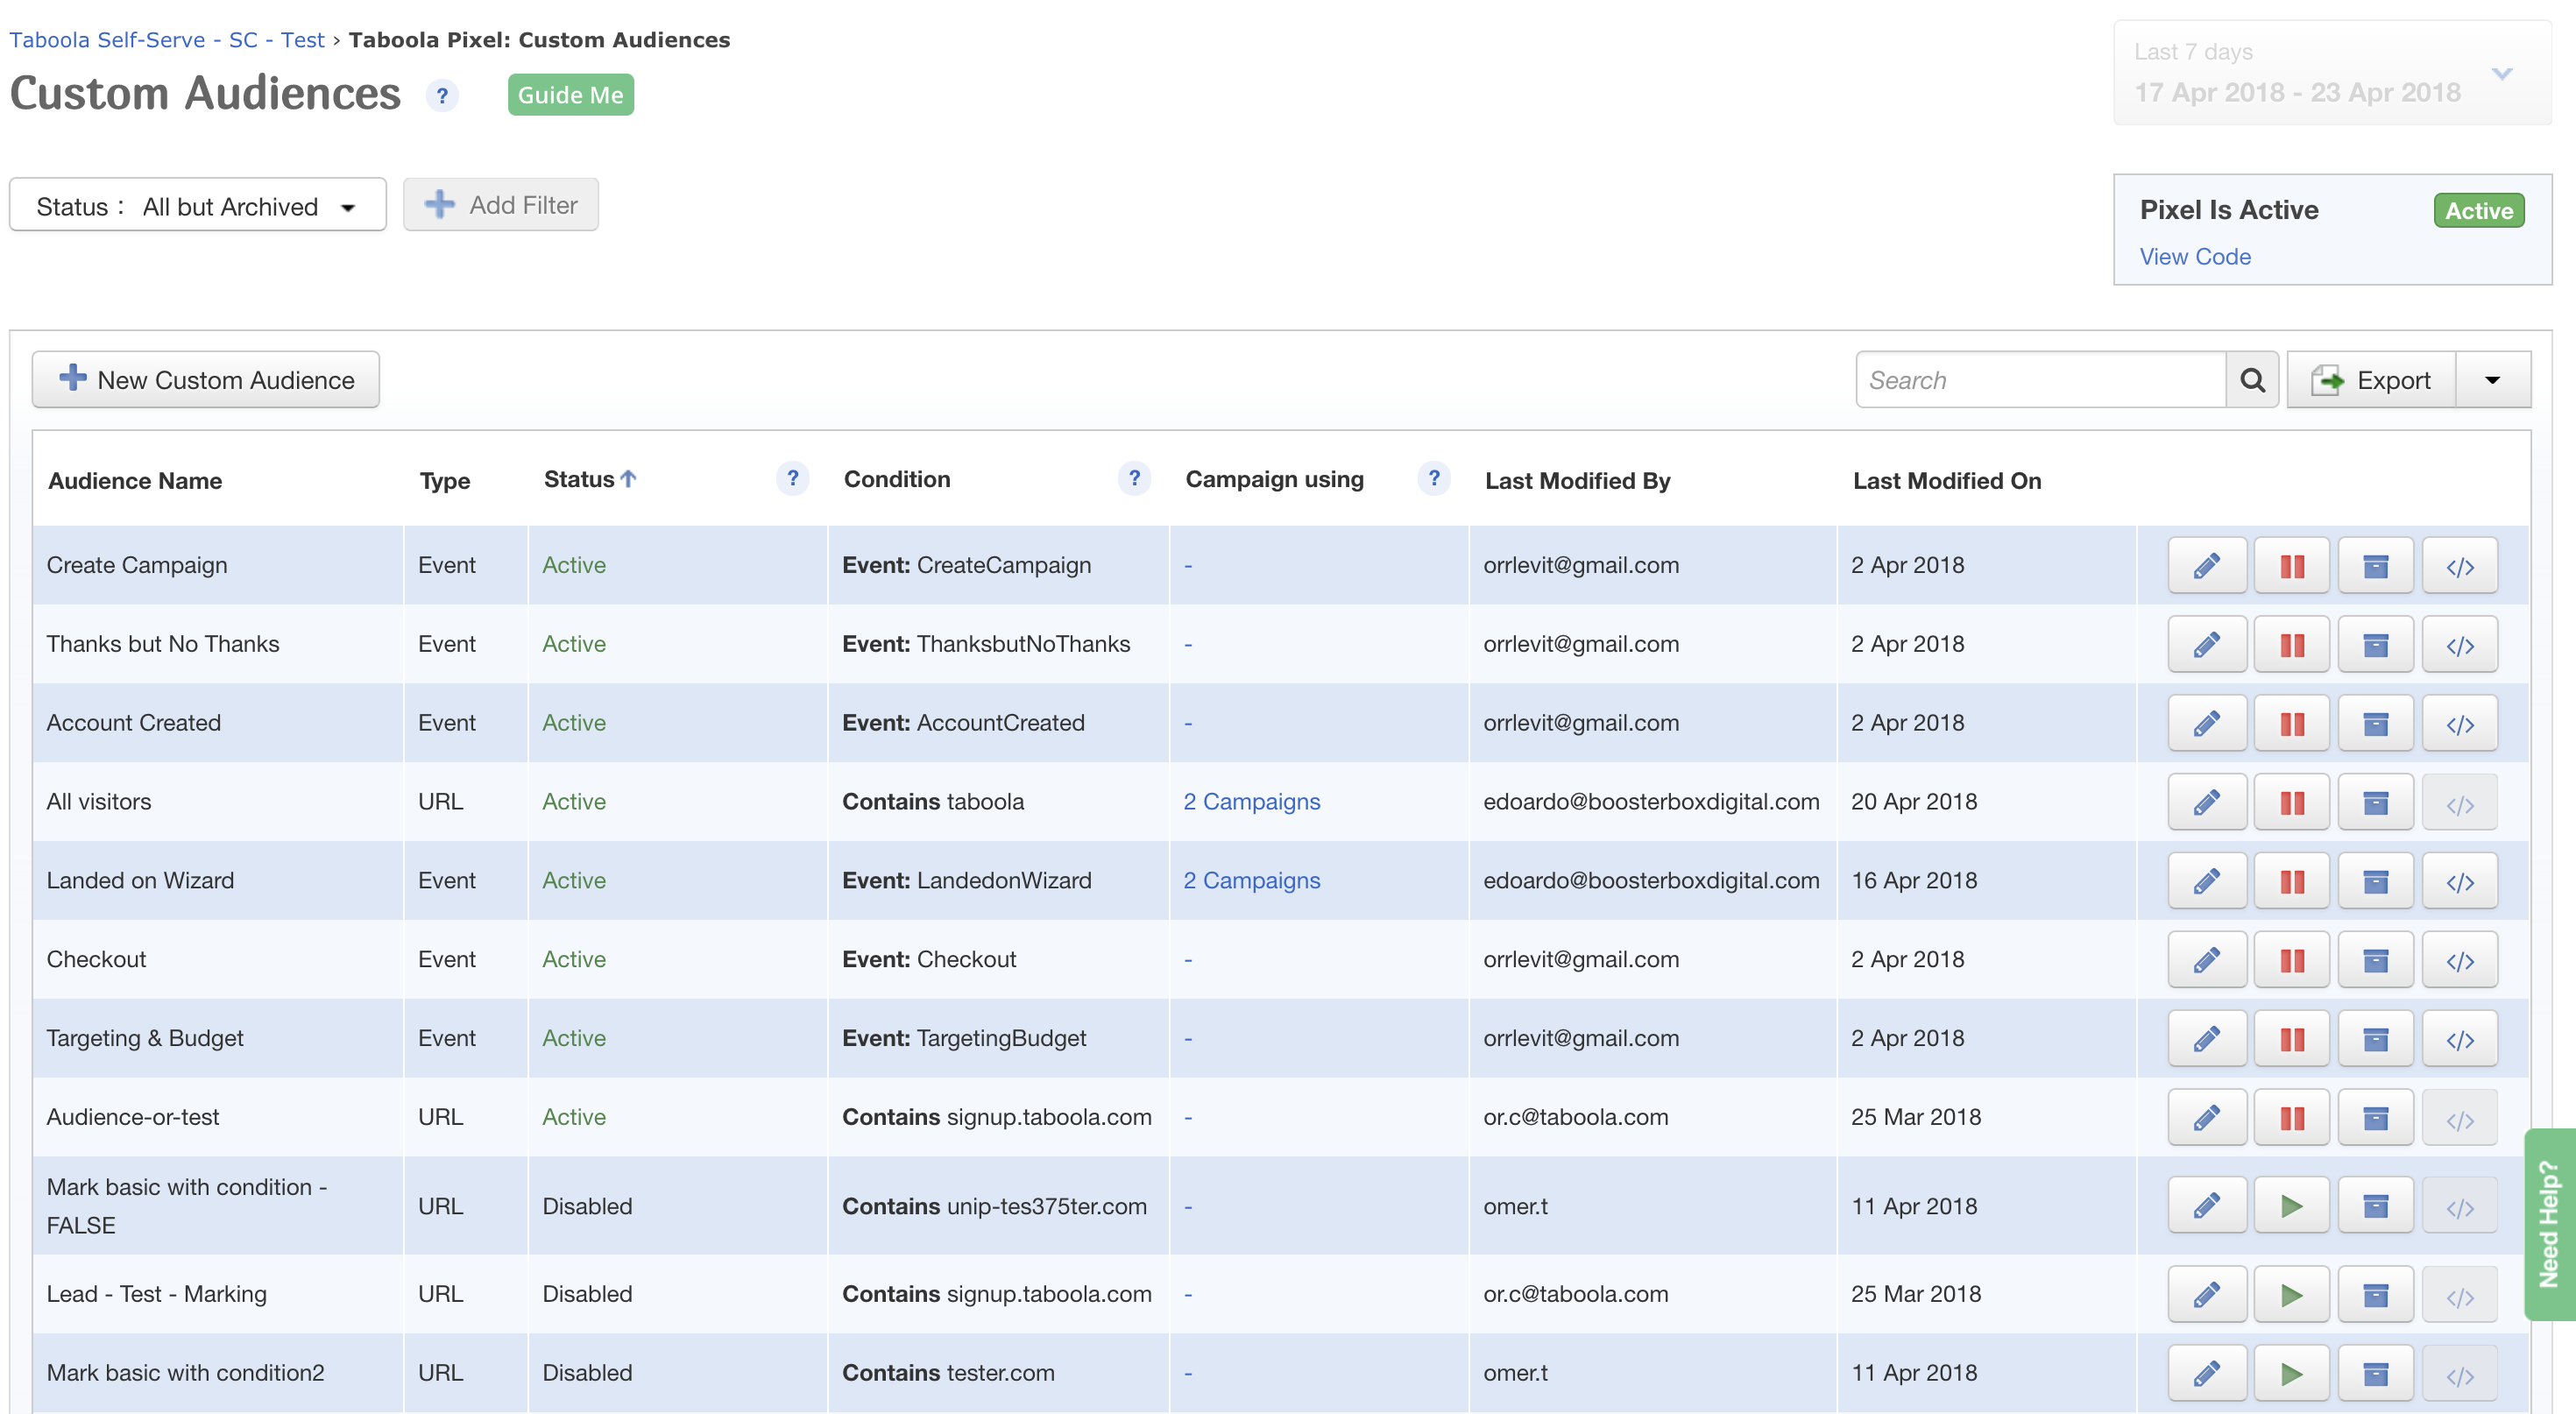Focus the Search input field

click(2040, 380)
